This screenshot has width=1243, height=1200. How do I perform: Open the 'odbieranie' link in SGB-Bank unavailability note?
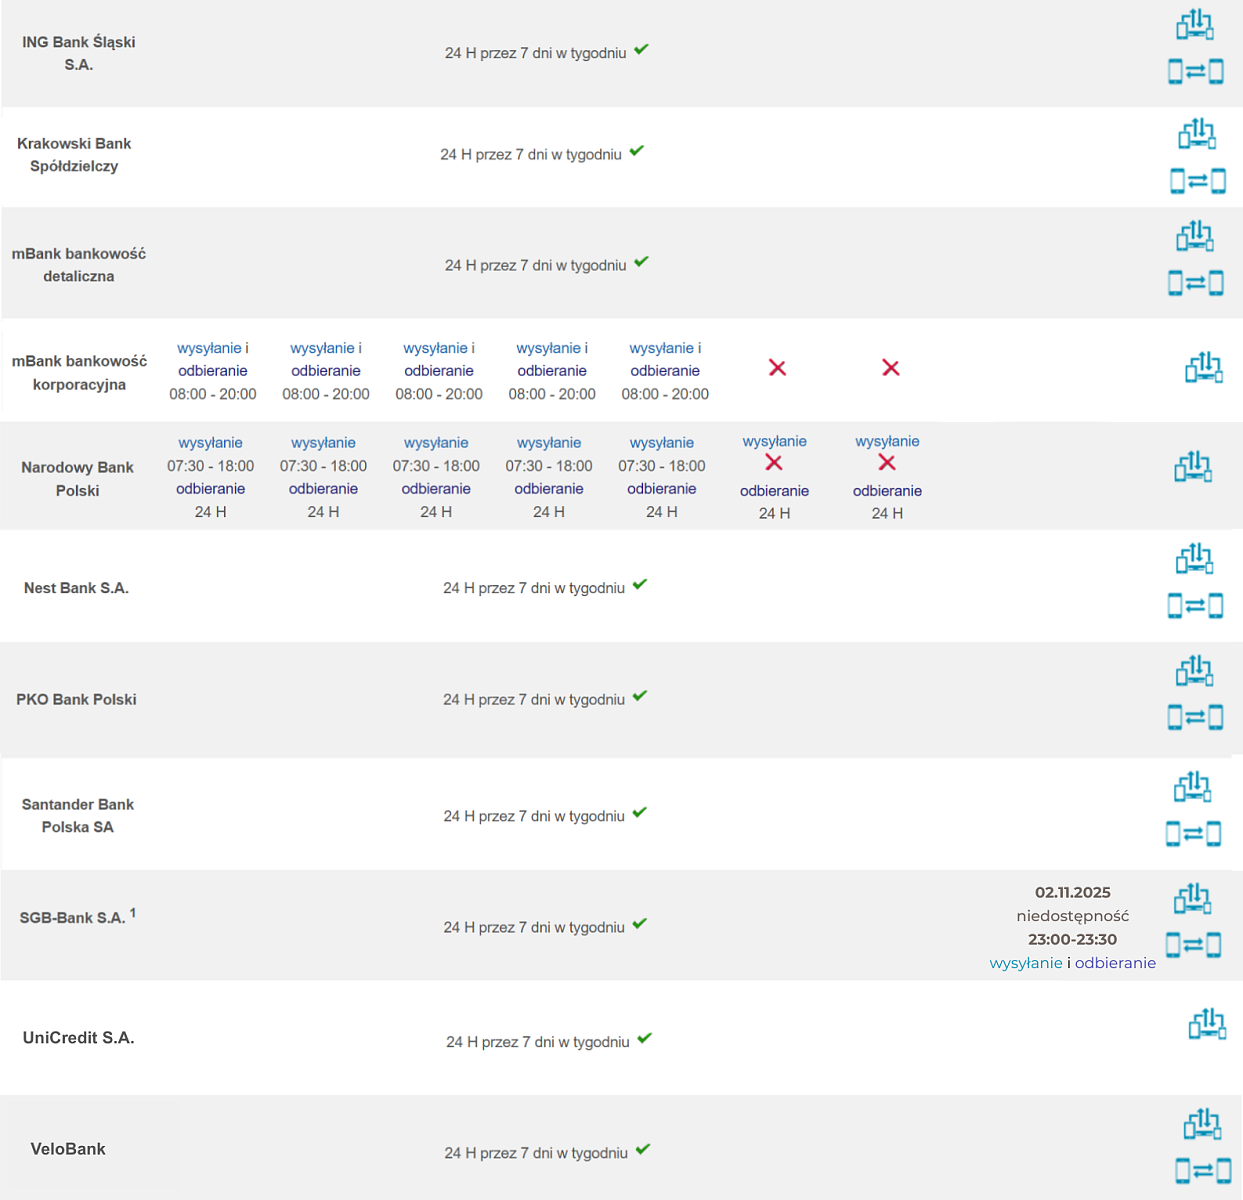[x=1115, y=963]
